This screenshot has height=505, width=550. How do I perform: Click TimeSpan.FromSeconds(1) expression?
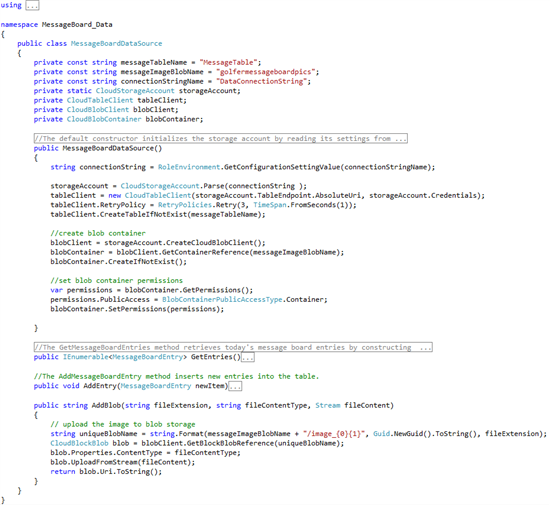302,205
